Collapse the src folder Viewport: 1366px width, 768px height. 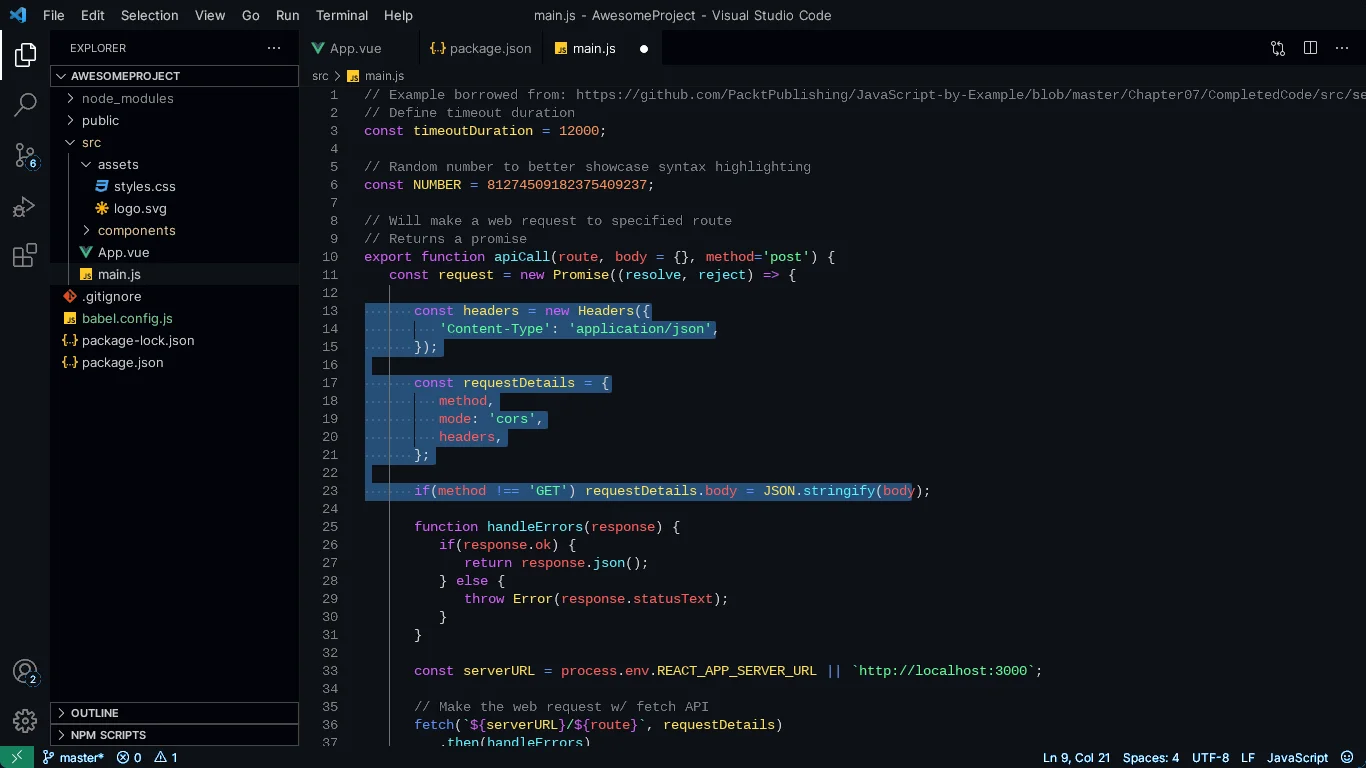(175, 142)
